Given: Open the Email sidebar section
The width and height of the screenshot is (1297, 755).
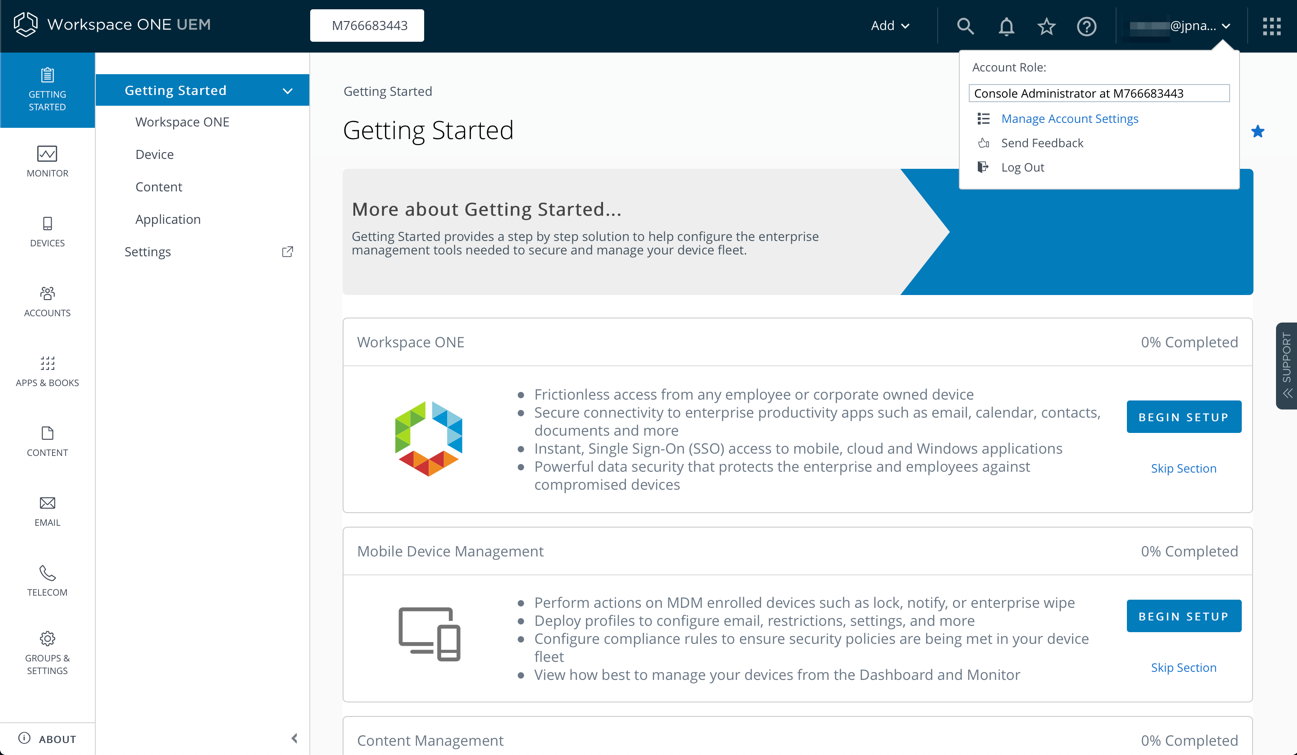Looking at the screenshot, I should point(47,511).
